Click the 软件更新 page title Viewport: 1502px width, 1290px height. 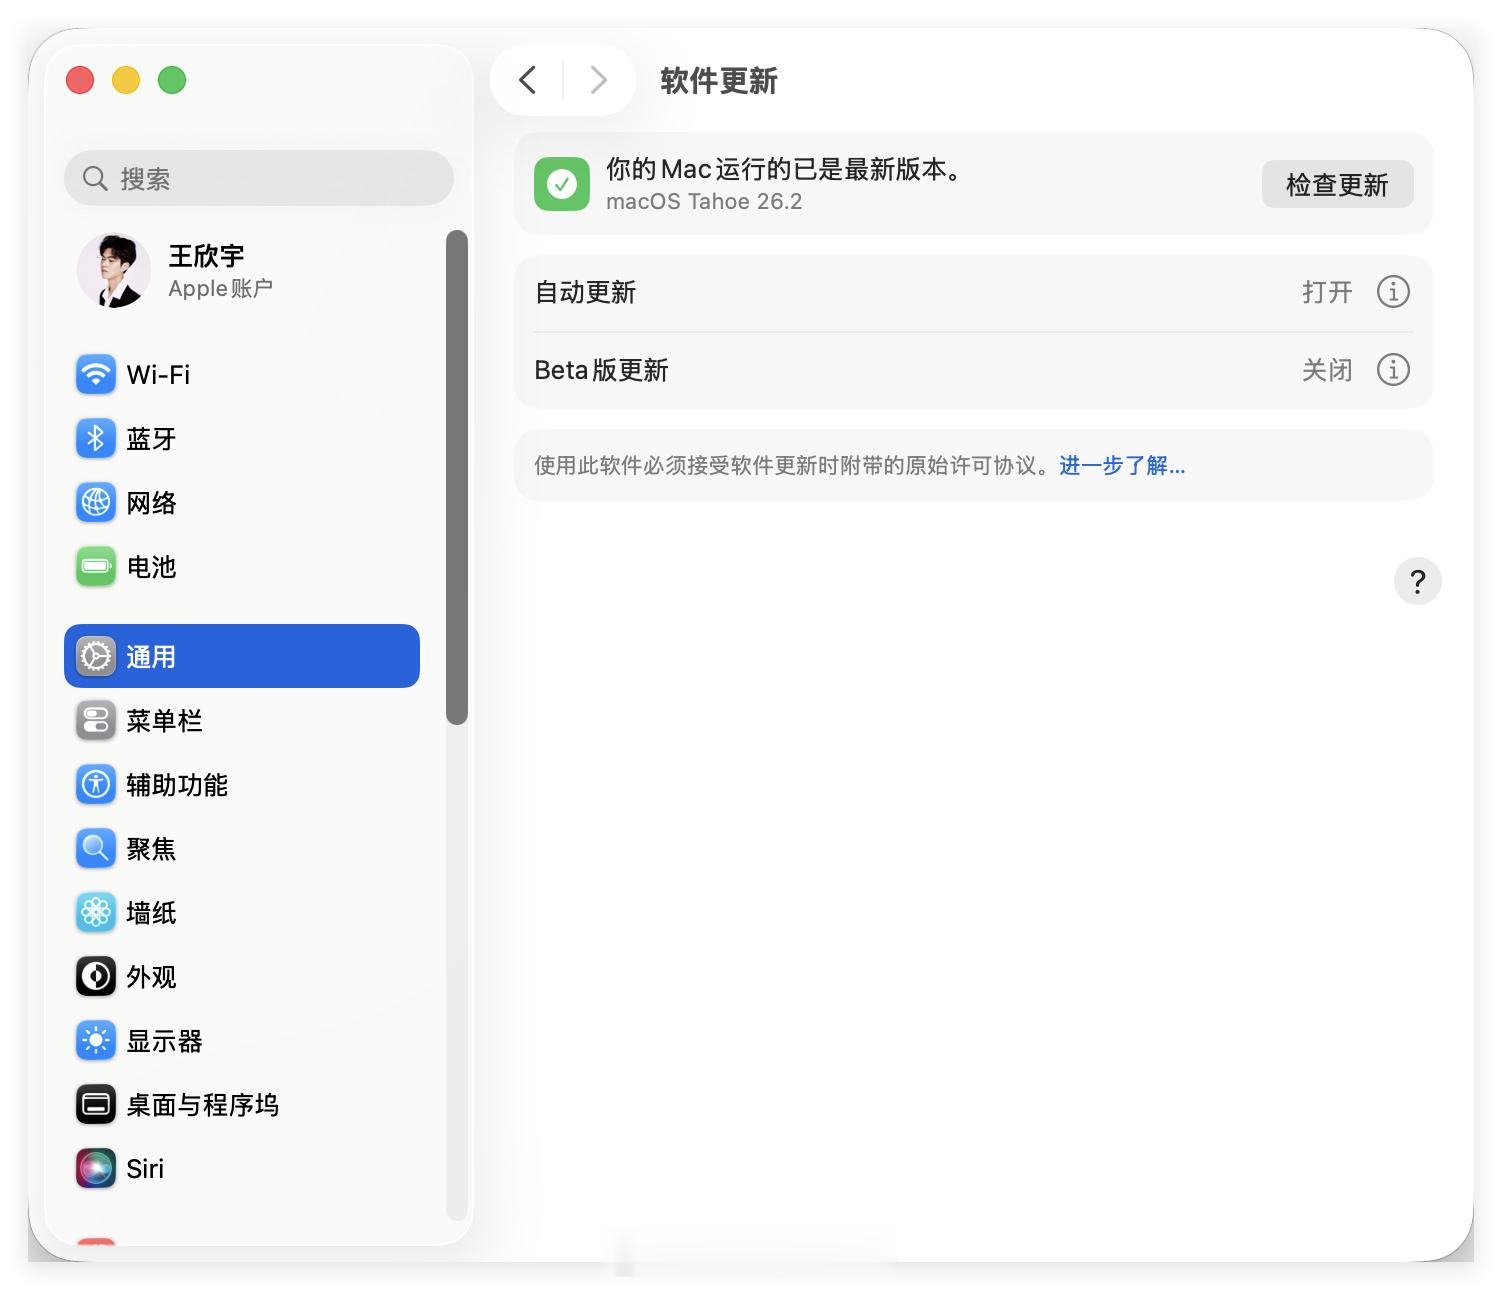[719, 81]
